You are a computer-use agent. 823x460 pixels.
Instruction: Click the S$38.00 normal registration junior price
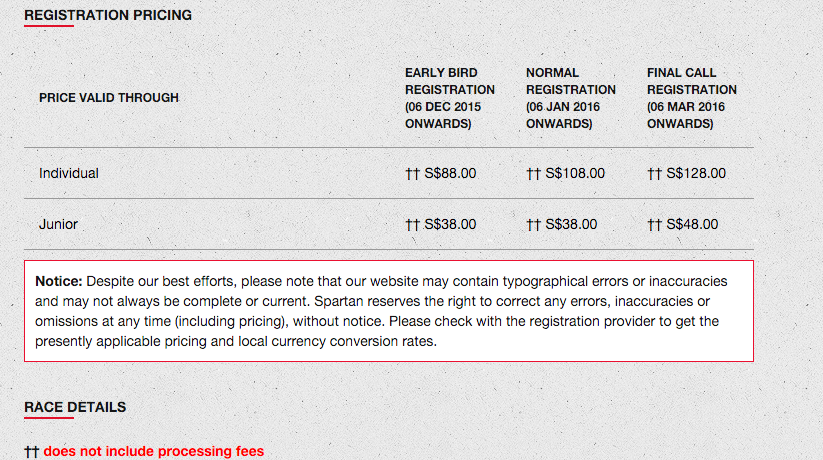tap(571, 224)
